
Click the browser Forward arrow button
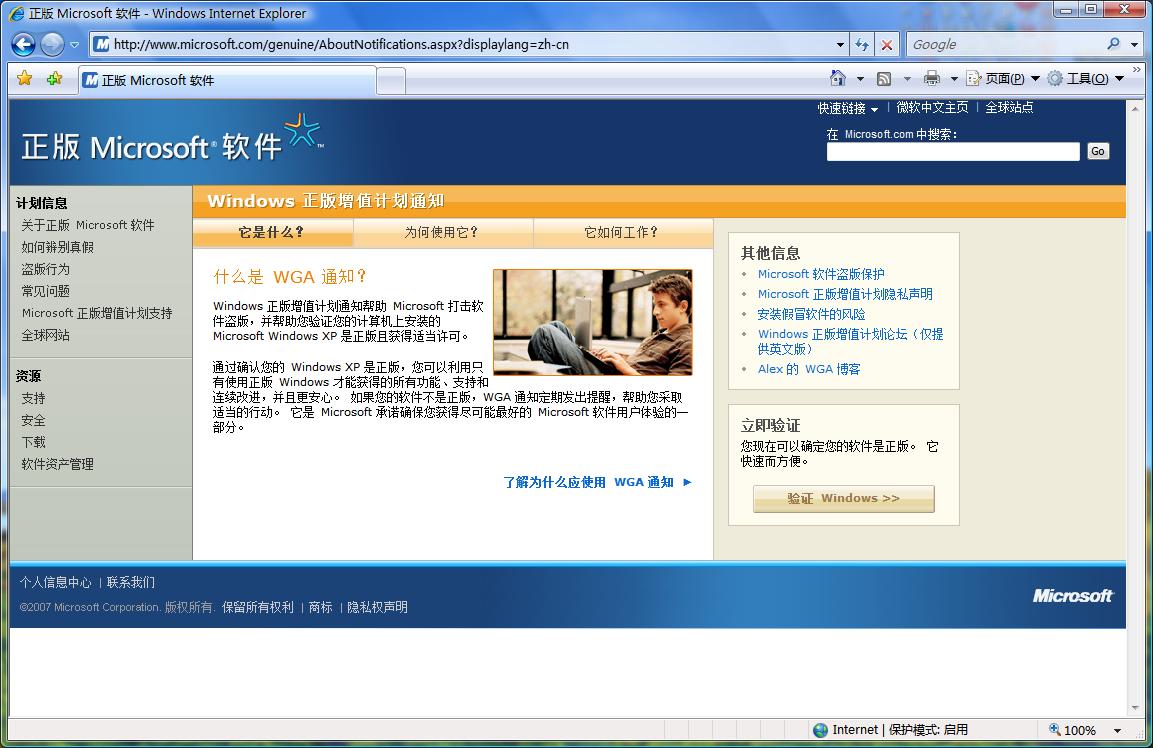click(52, 45)
